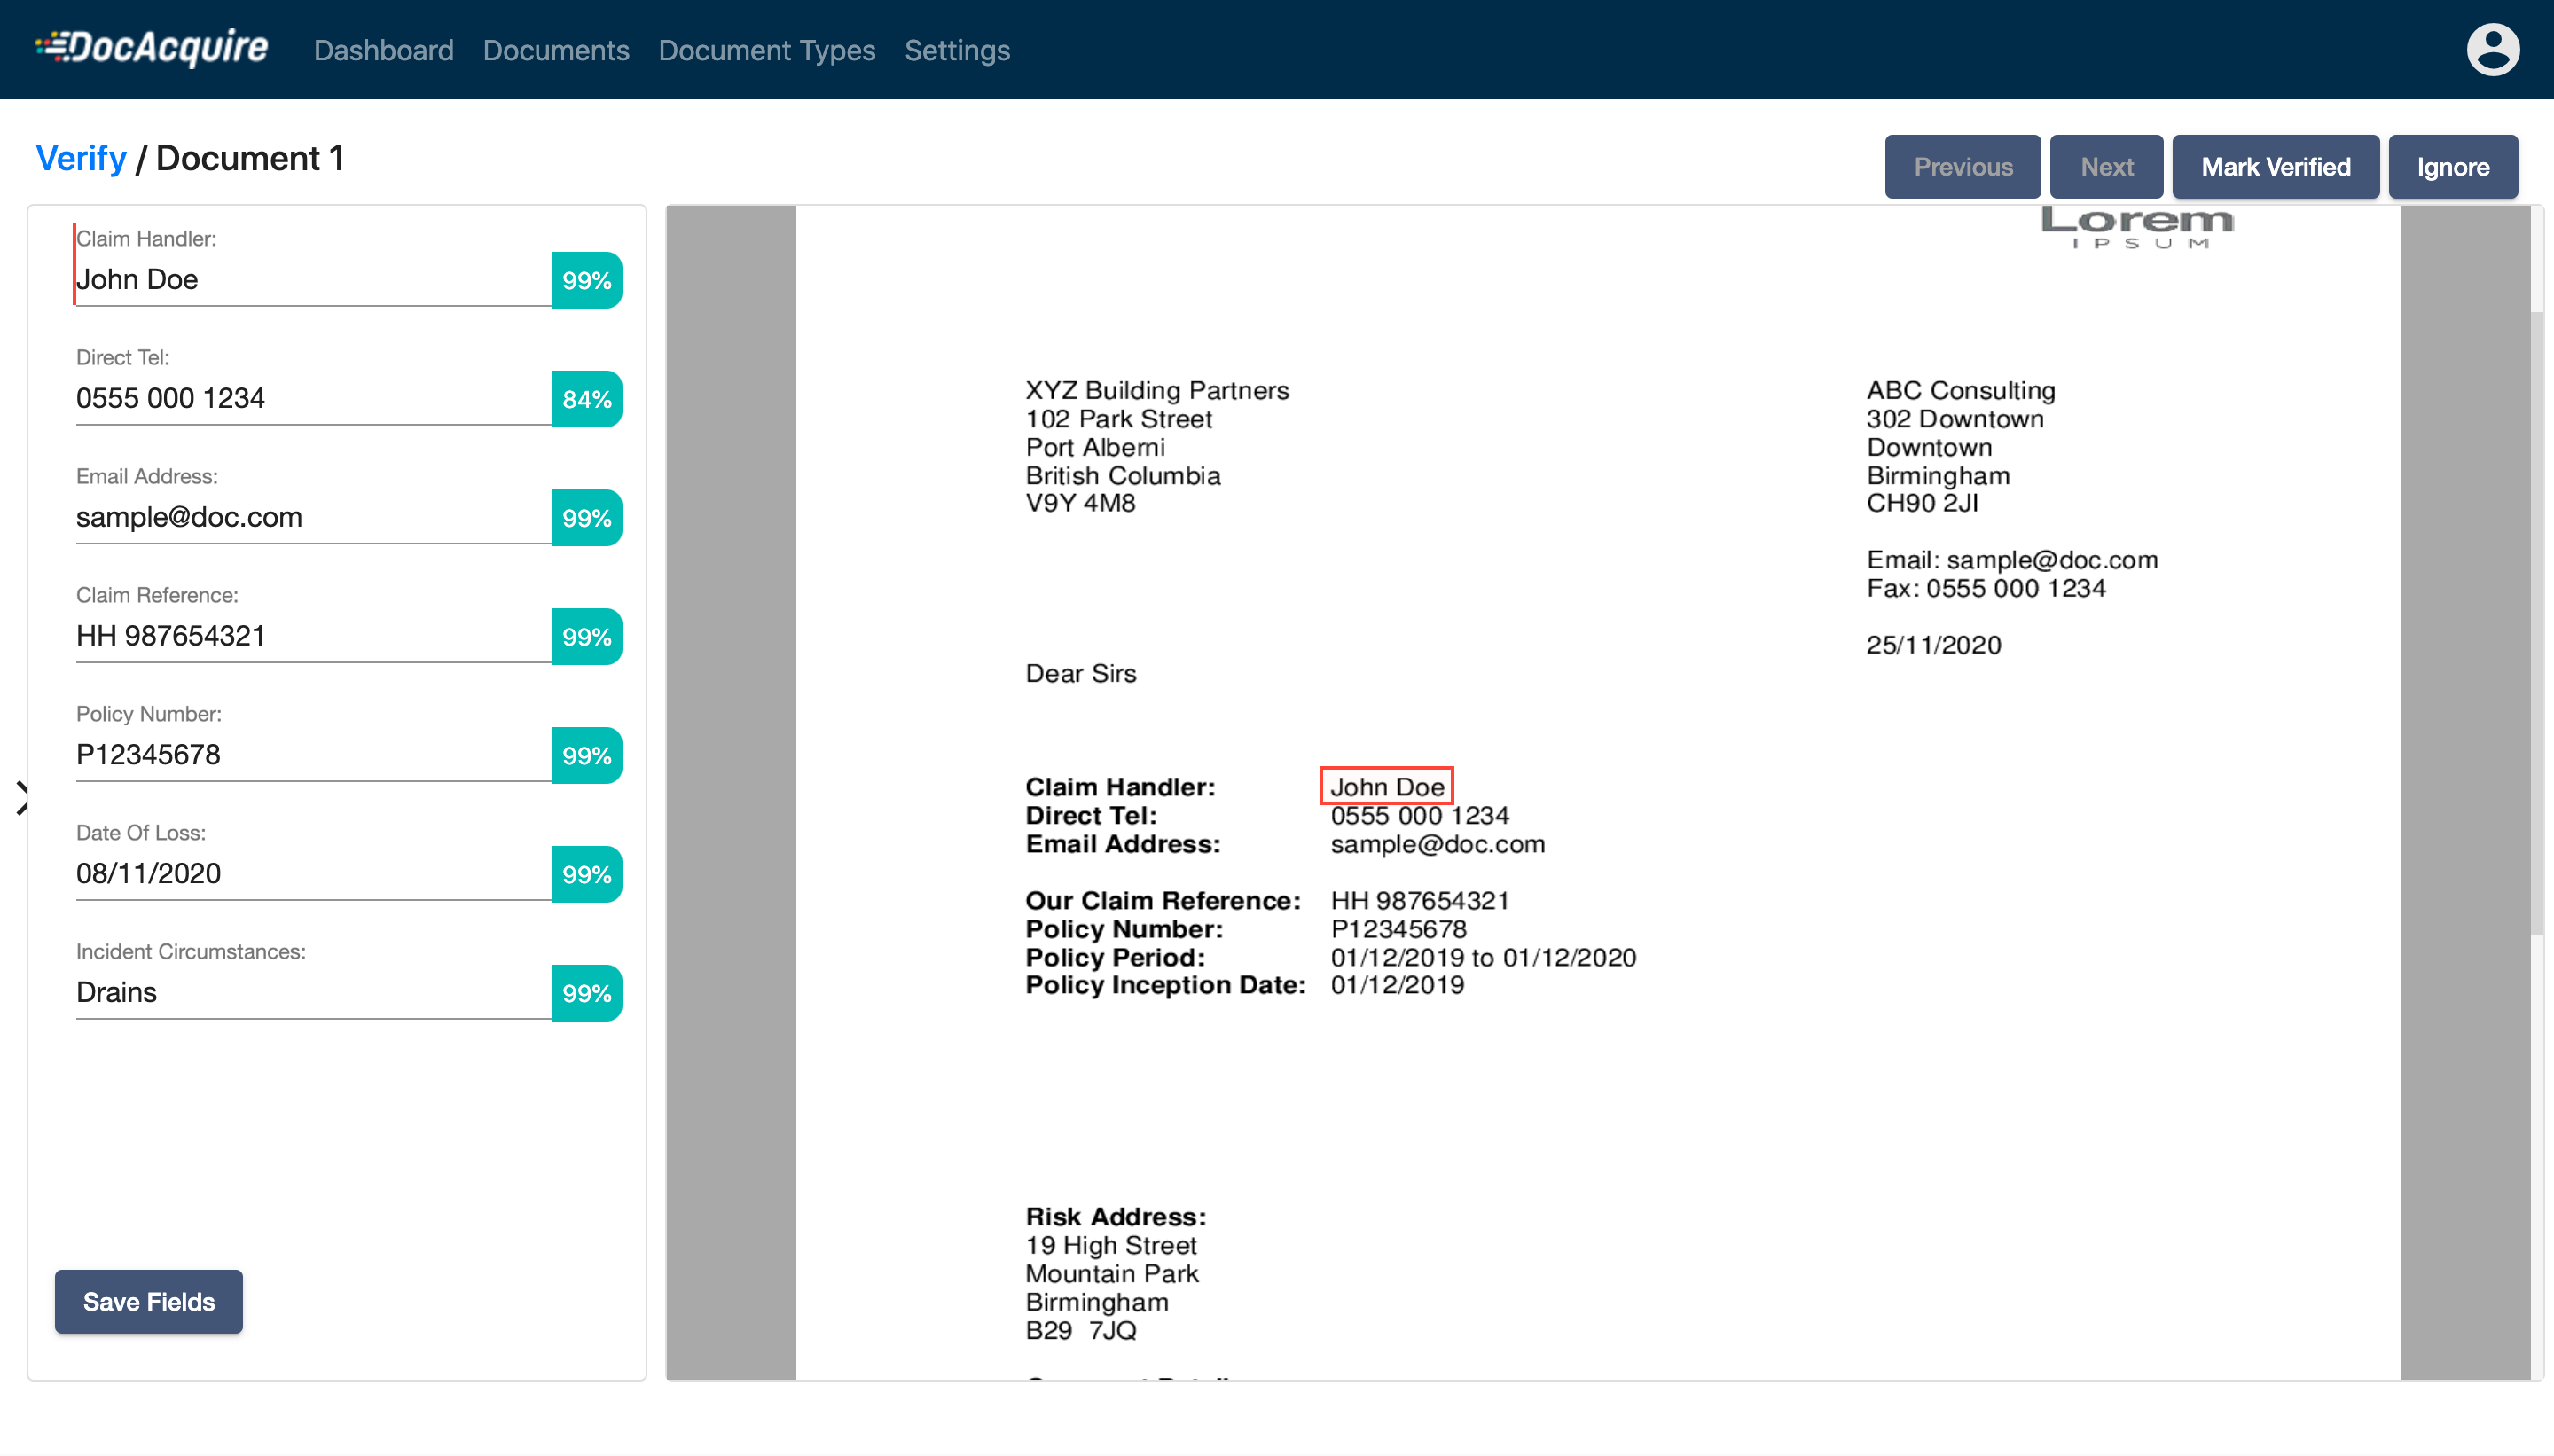
Task: Save the extracted fields
Action: (x=149, y=1301)
